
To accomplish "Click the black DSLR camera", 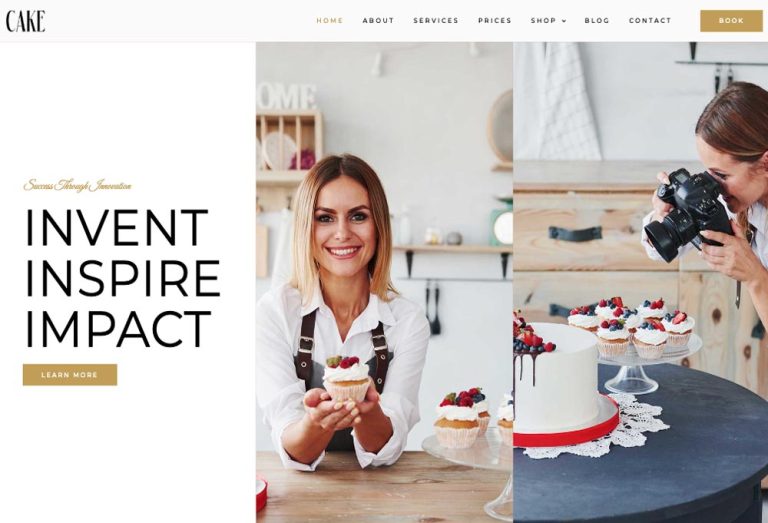I will click(x=688, y=213).
